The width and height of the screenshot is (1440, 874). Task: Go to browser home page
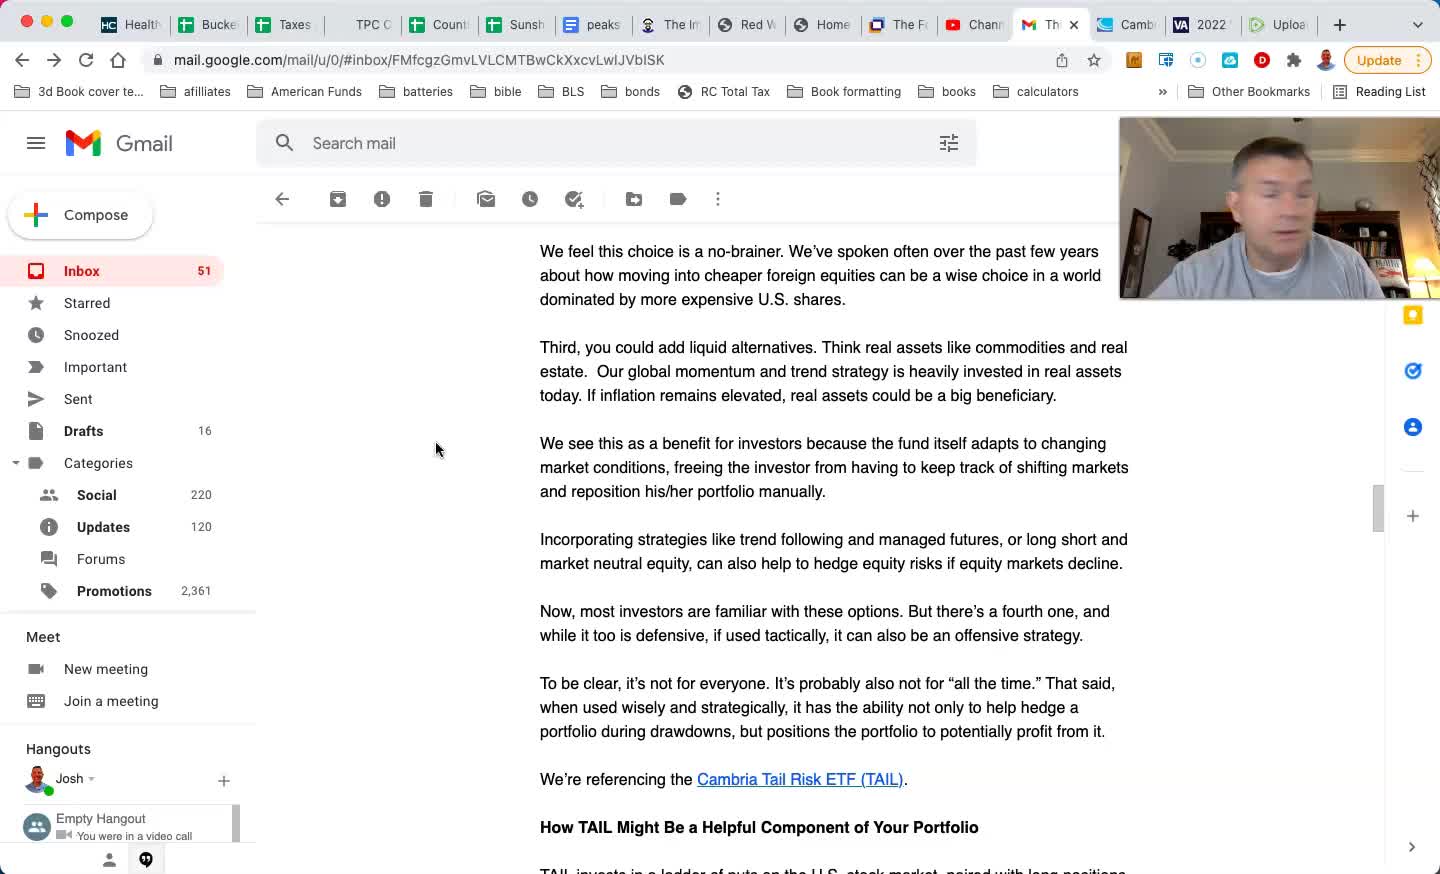coord(118,60)
